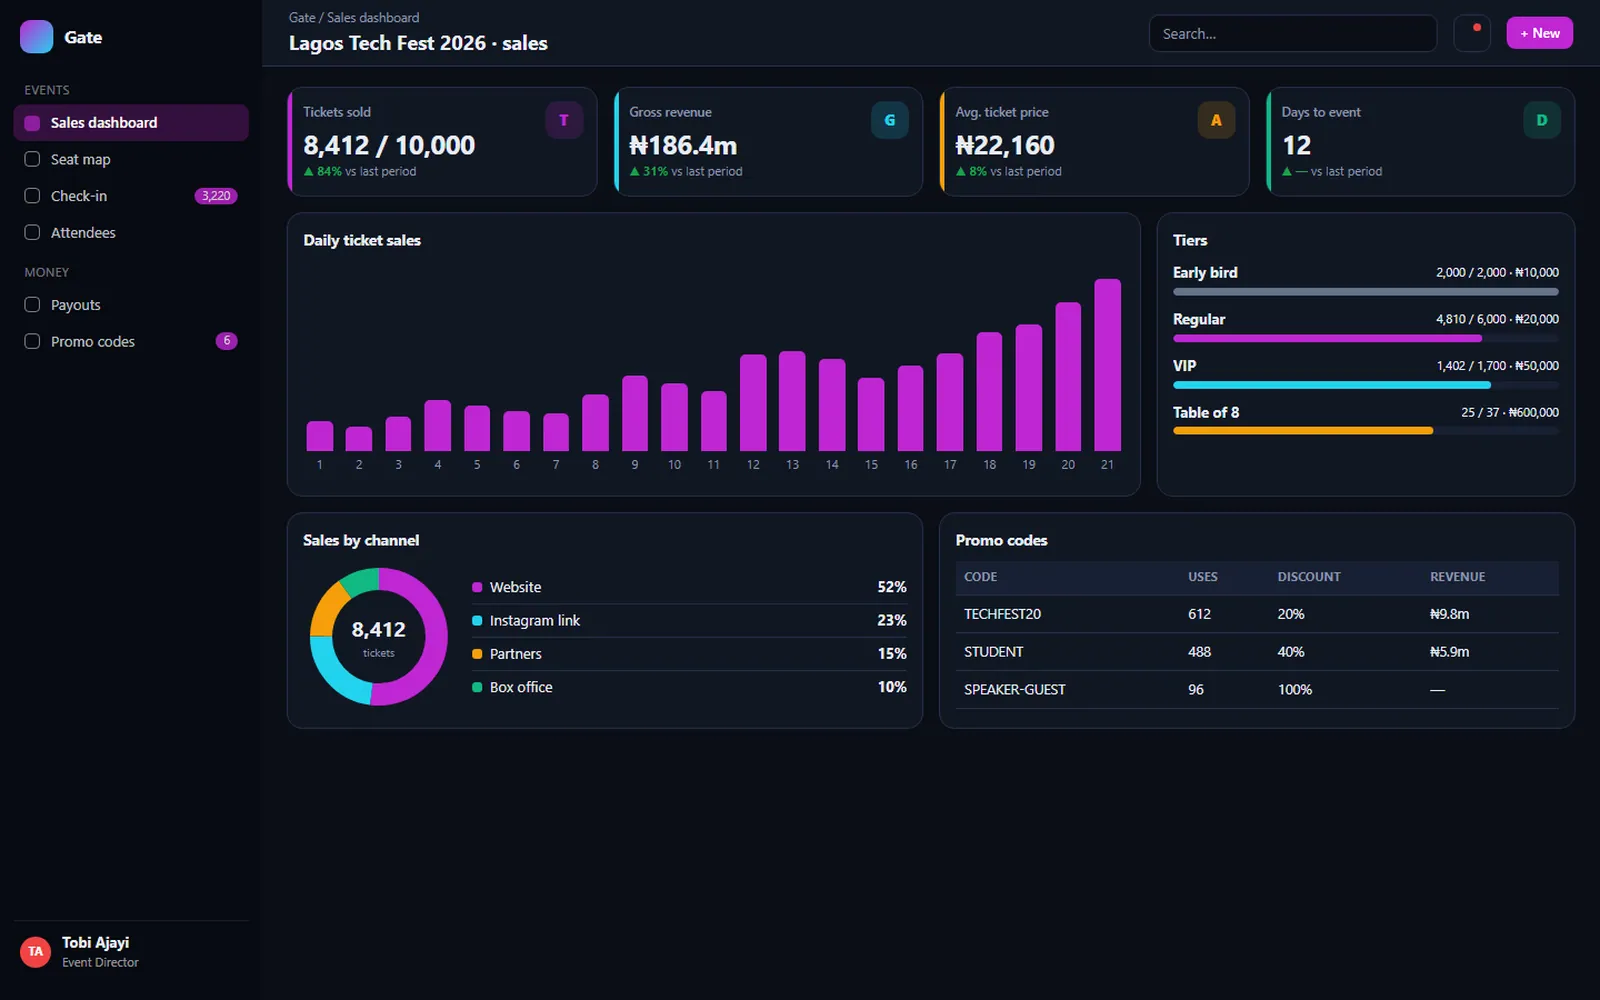
Task: Click the Check-in sidebar icon
Action: pos(32,196)
